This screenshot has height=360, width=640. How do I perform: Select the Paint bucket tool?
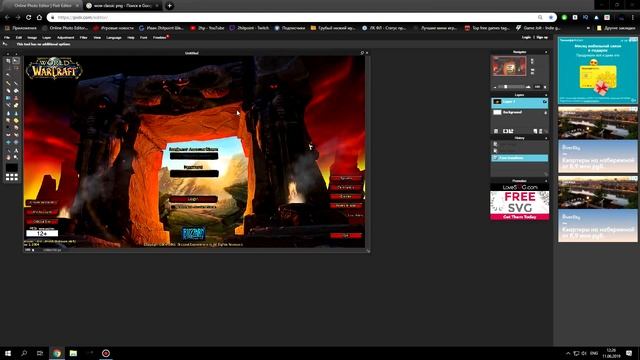(x=16, y=91)
